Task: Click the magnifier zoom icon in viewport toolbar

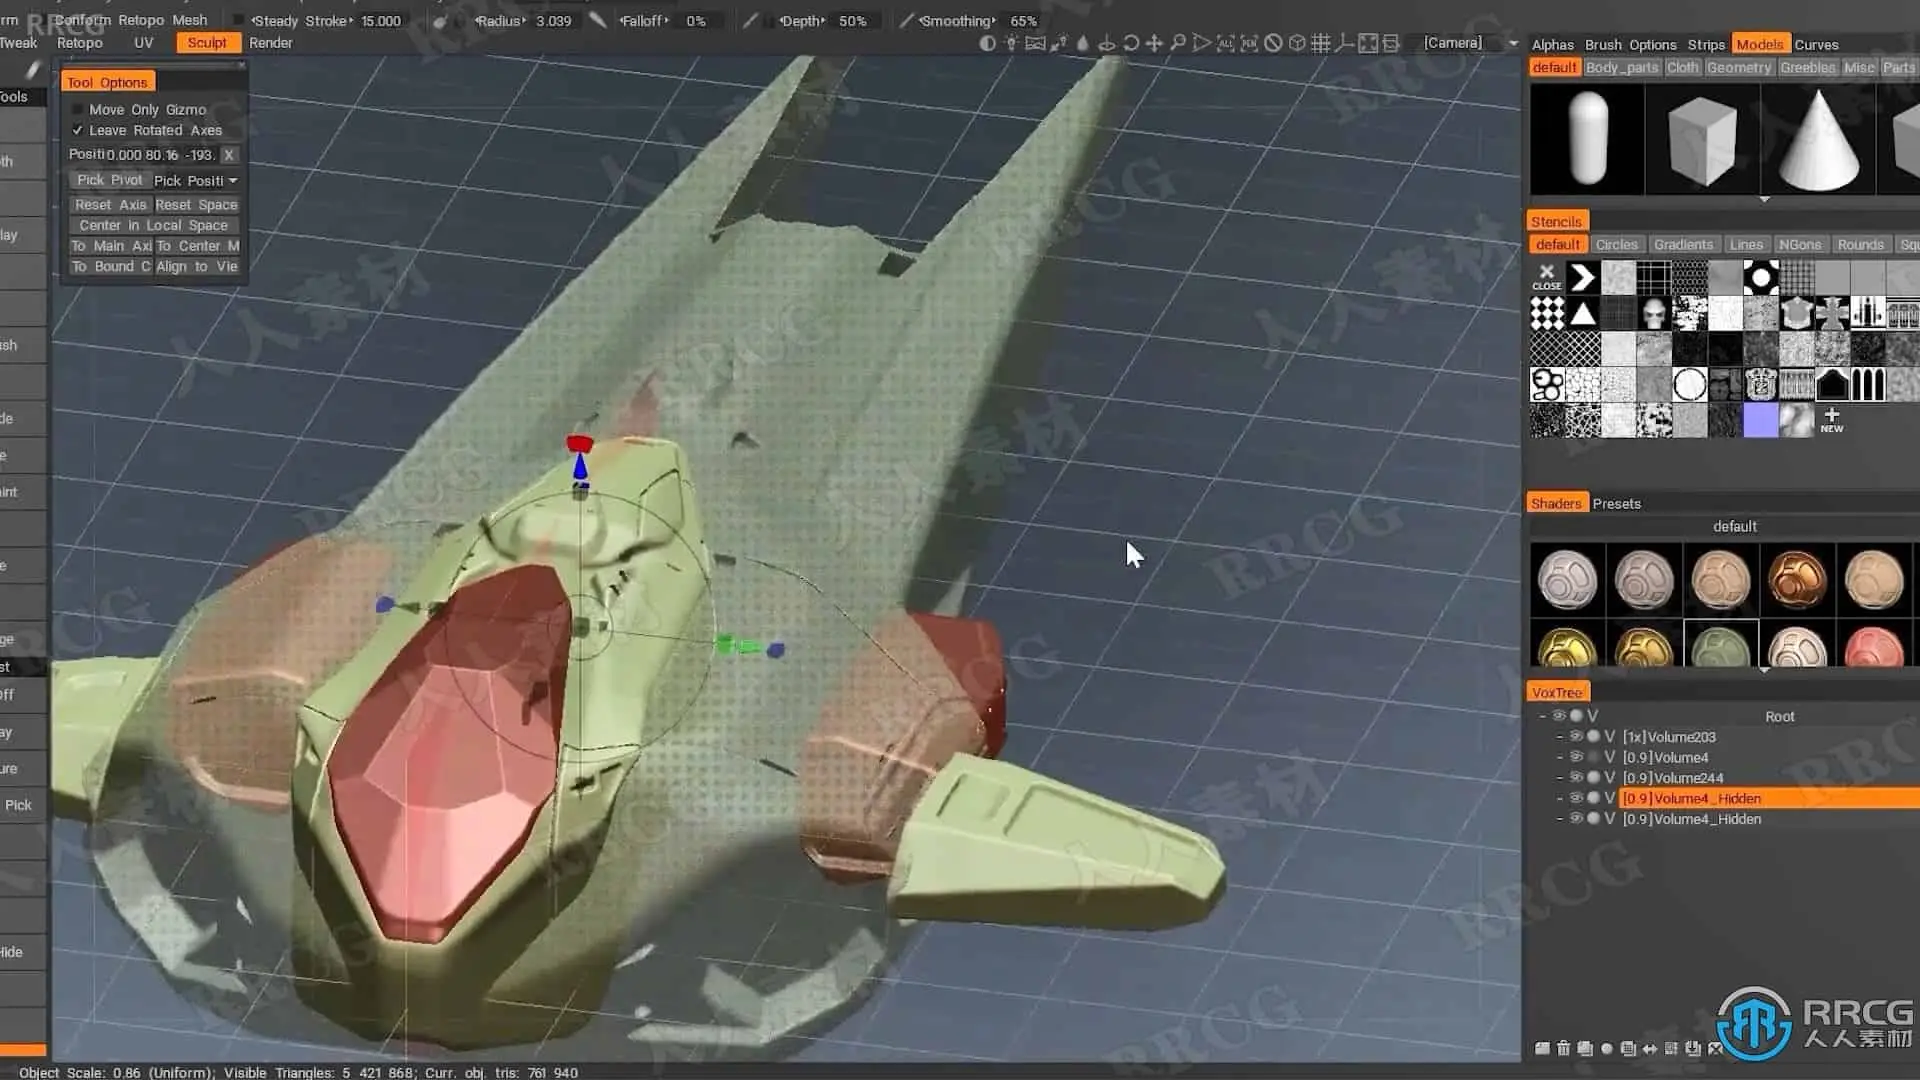Action: (x=1178, y=43)
